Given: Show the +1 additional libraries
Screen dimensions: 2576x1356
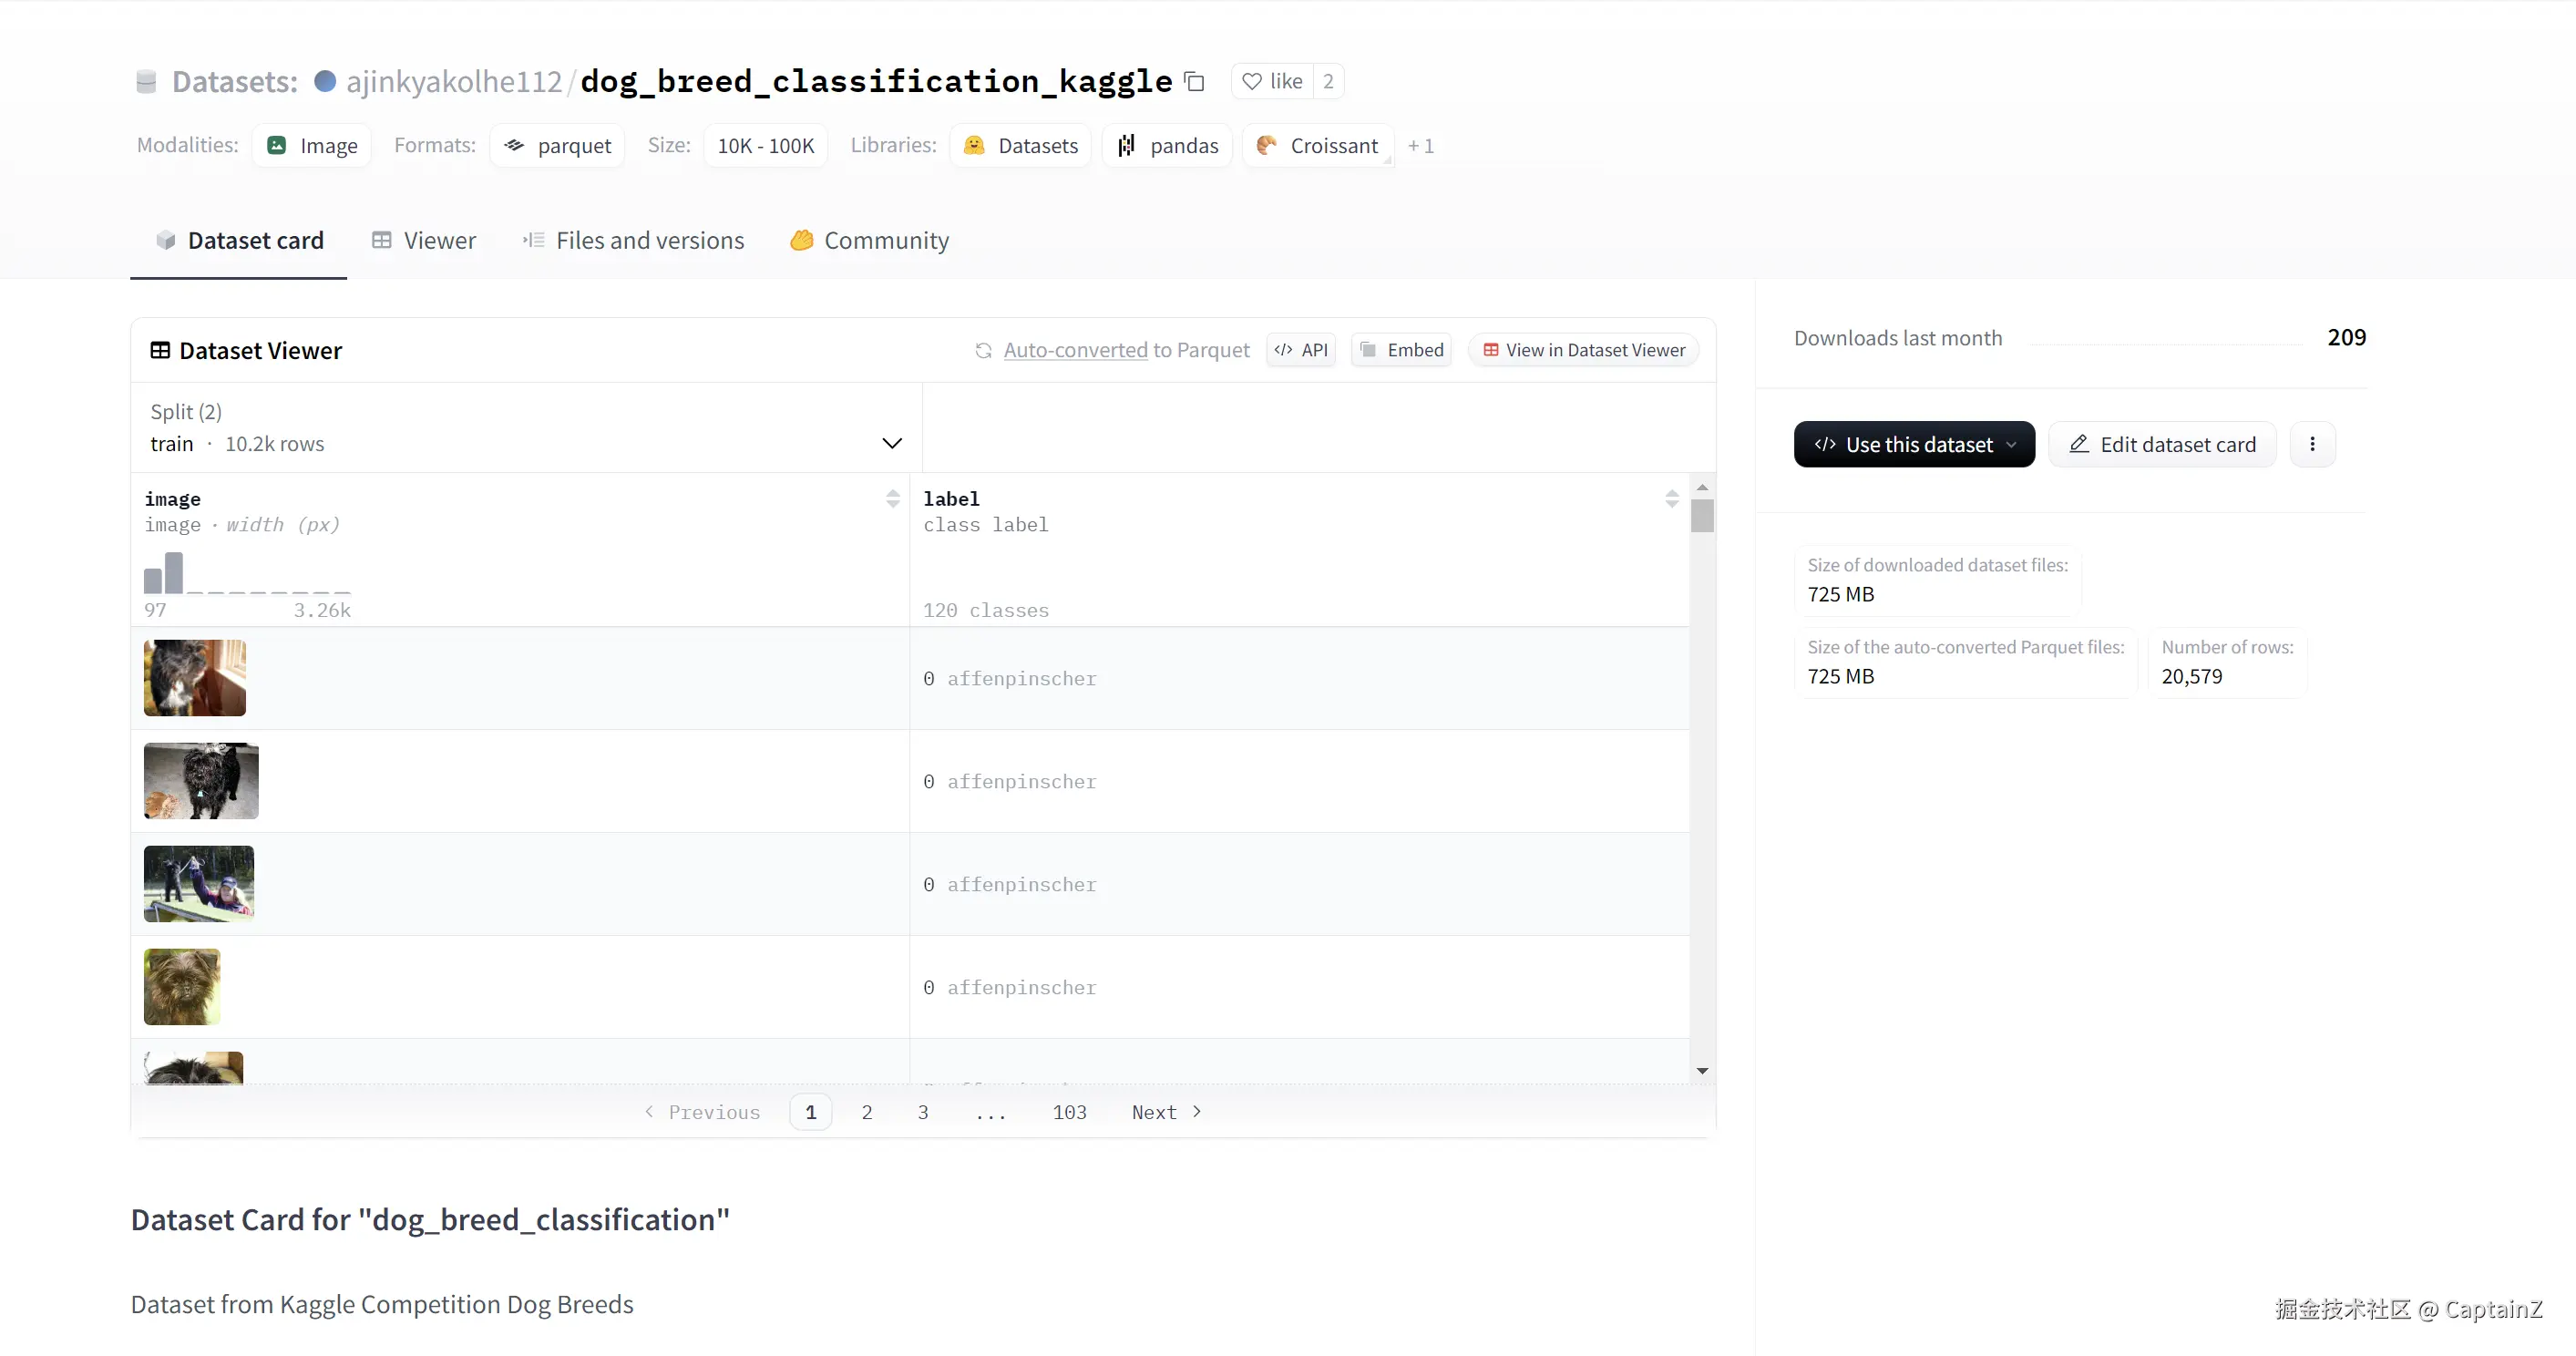Looking at the screenshot, I should tap(1420, 146).
